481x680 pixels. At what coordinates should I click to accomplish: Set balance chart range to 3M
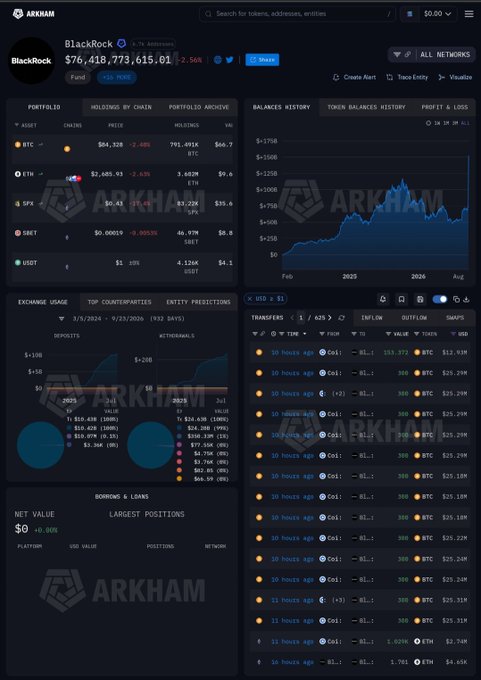(x=455, y=123)
